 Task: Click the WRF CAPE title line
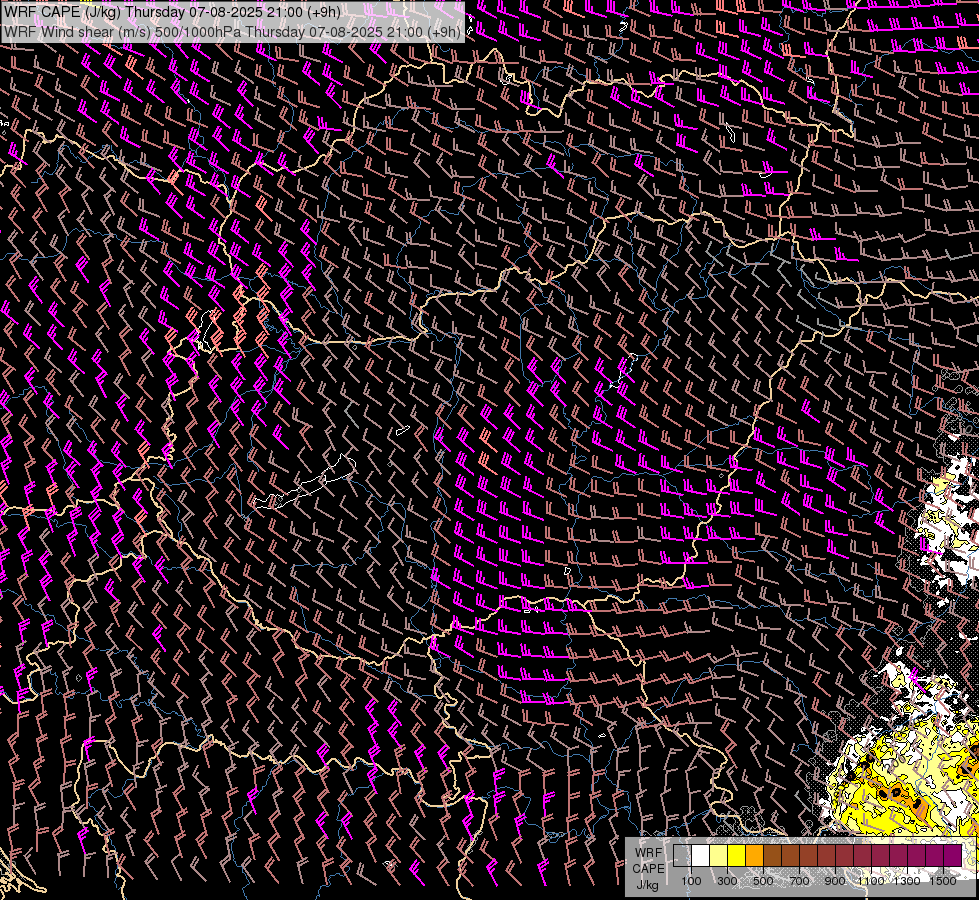[172, 12]
